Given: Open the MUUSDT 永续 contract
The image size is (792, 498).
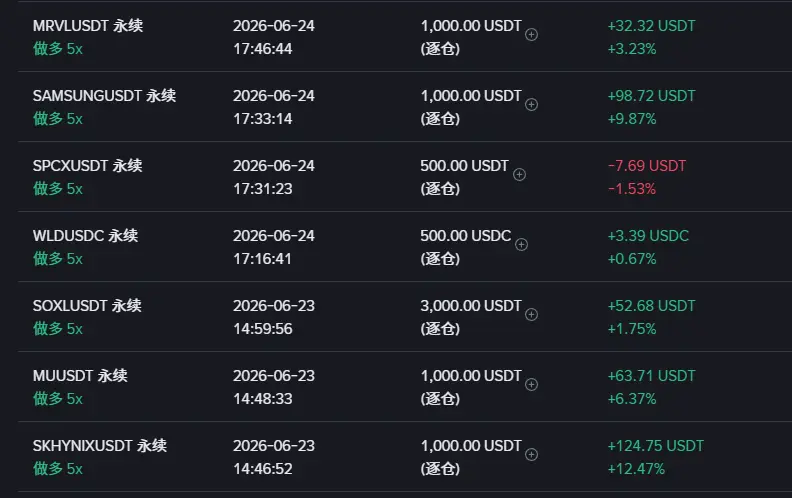Looking at the screenshot, I should 80,376.
